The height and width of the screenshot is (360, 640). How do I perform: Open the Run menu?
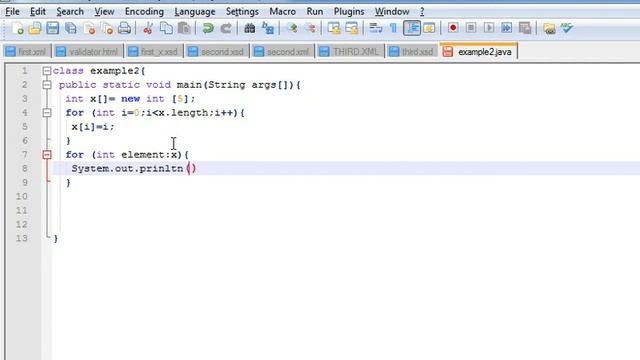315,11
